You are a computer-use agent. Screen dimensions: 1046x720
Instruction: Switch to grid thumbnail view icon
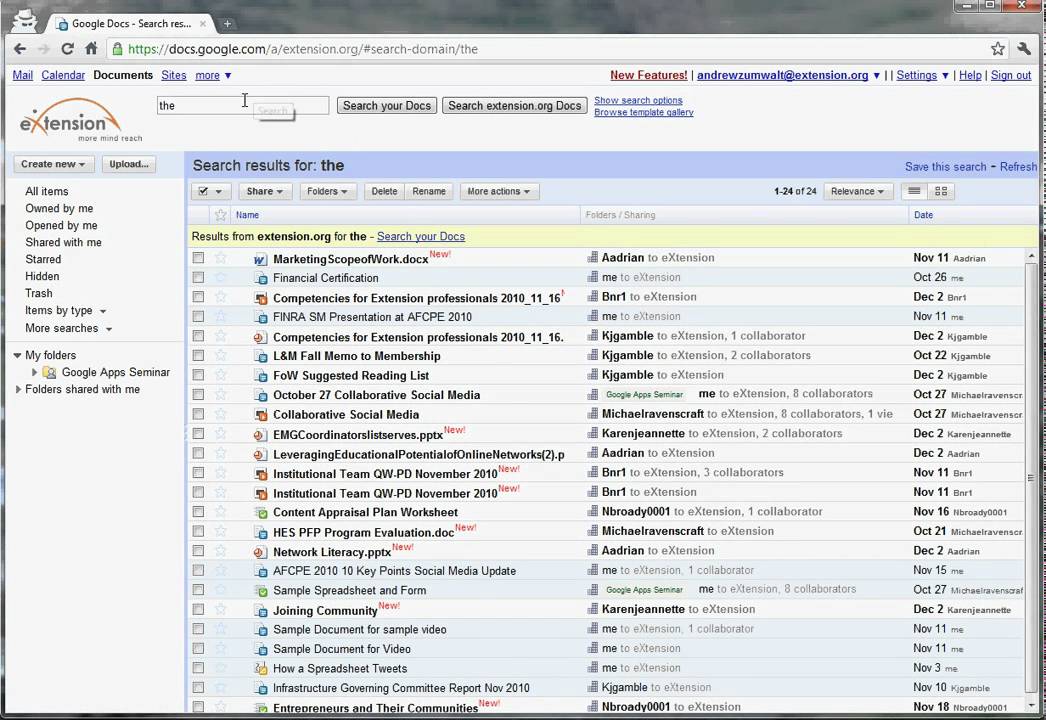941,192
